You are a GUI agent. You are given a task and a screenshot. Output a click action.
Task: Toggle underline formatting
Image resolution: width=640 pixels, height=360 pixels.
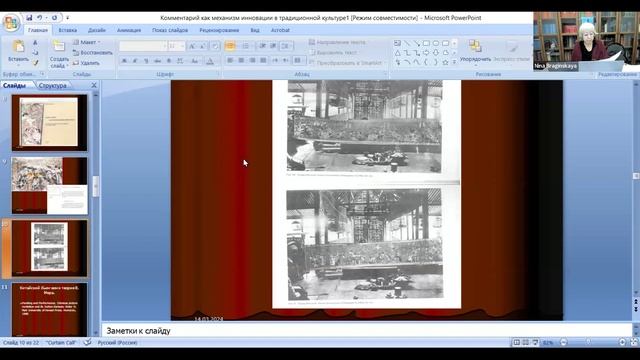[x=146, y=61]
